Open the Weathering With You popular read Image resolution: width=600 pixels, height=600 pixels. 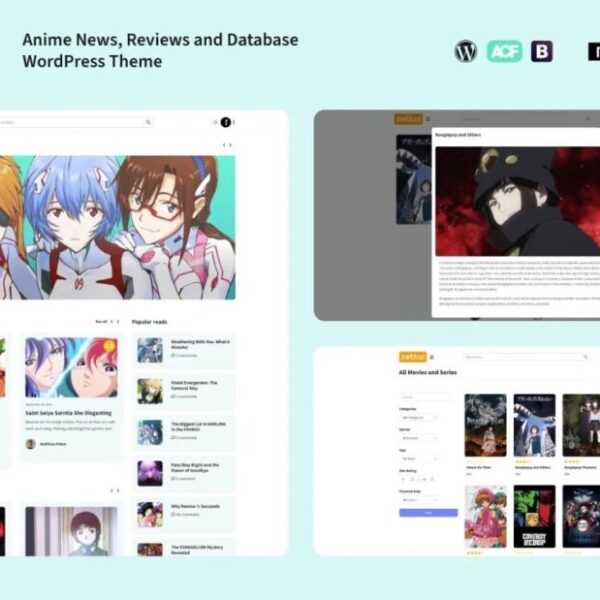click(184, 350)
